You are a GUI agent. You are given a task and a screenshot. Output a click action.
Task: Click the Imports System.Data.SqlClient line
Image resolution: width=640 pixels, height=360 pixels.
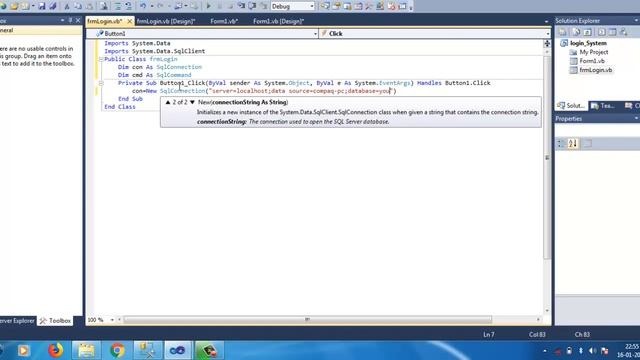[155, 51]
